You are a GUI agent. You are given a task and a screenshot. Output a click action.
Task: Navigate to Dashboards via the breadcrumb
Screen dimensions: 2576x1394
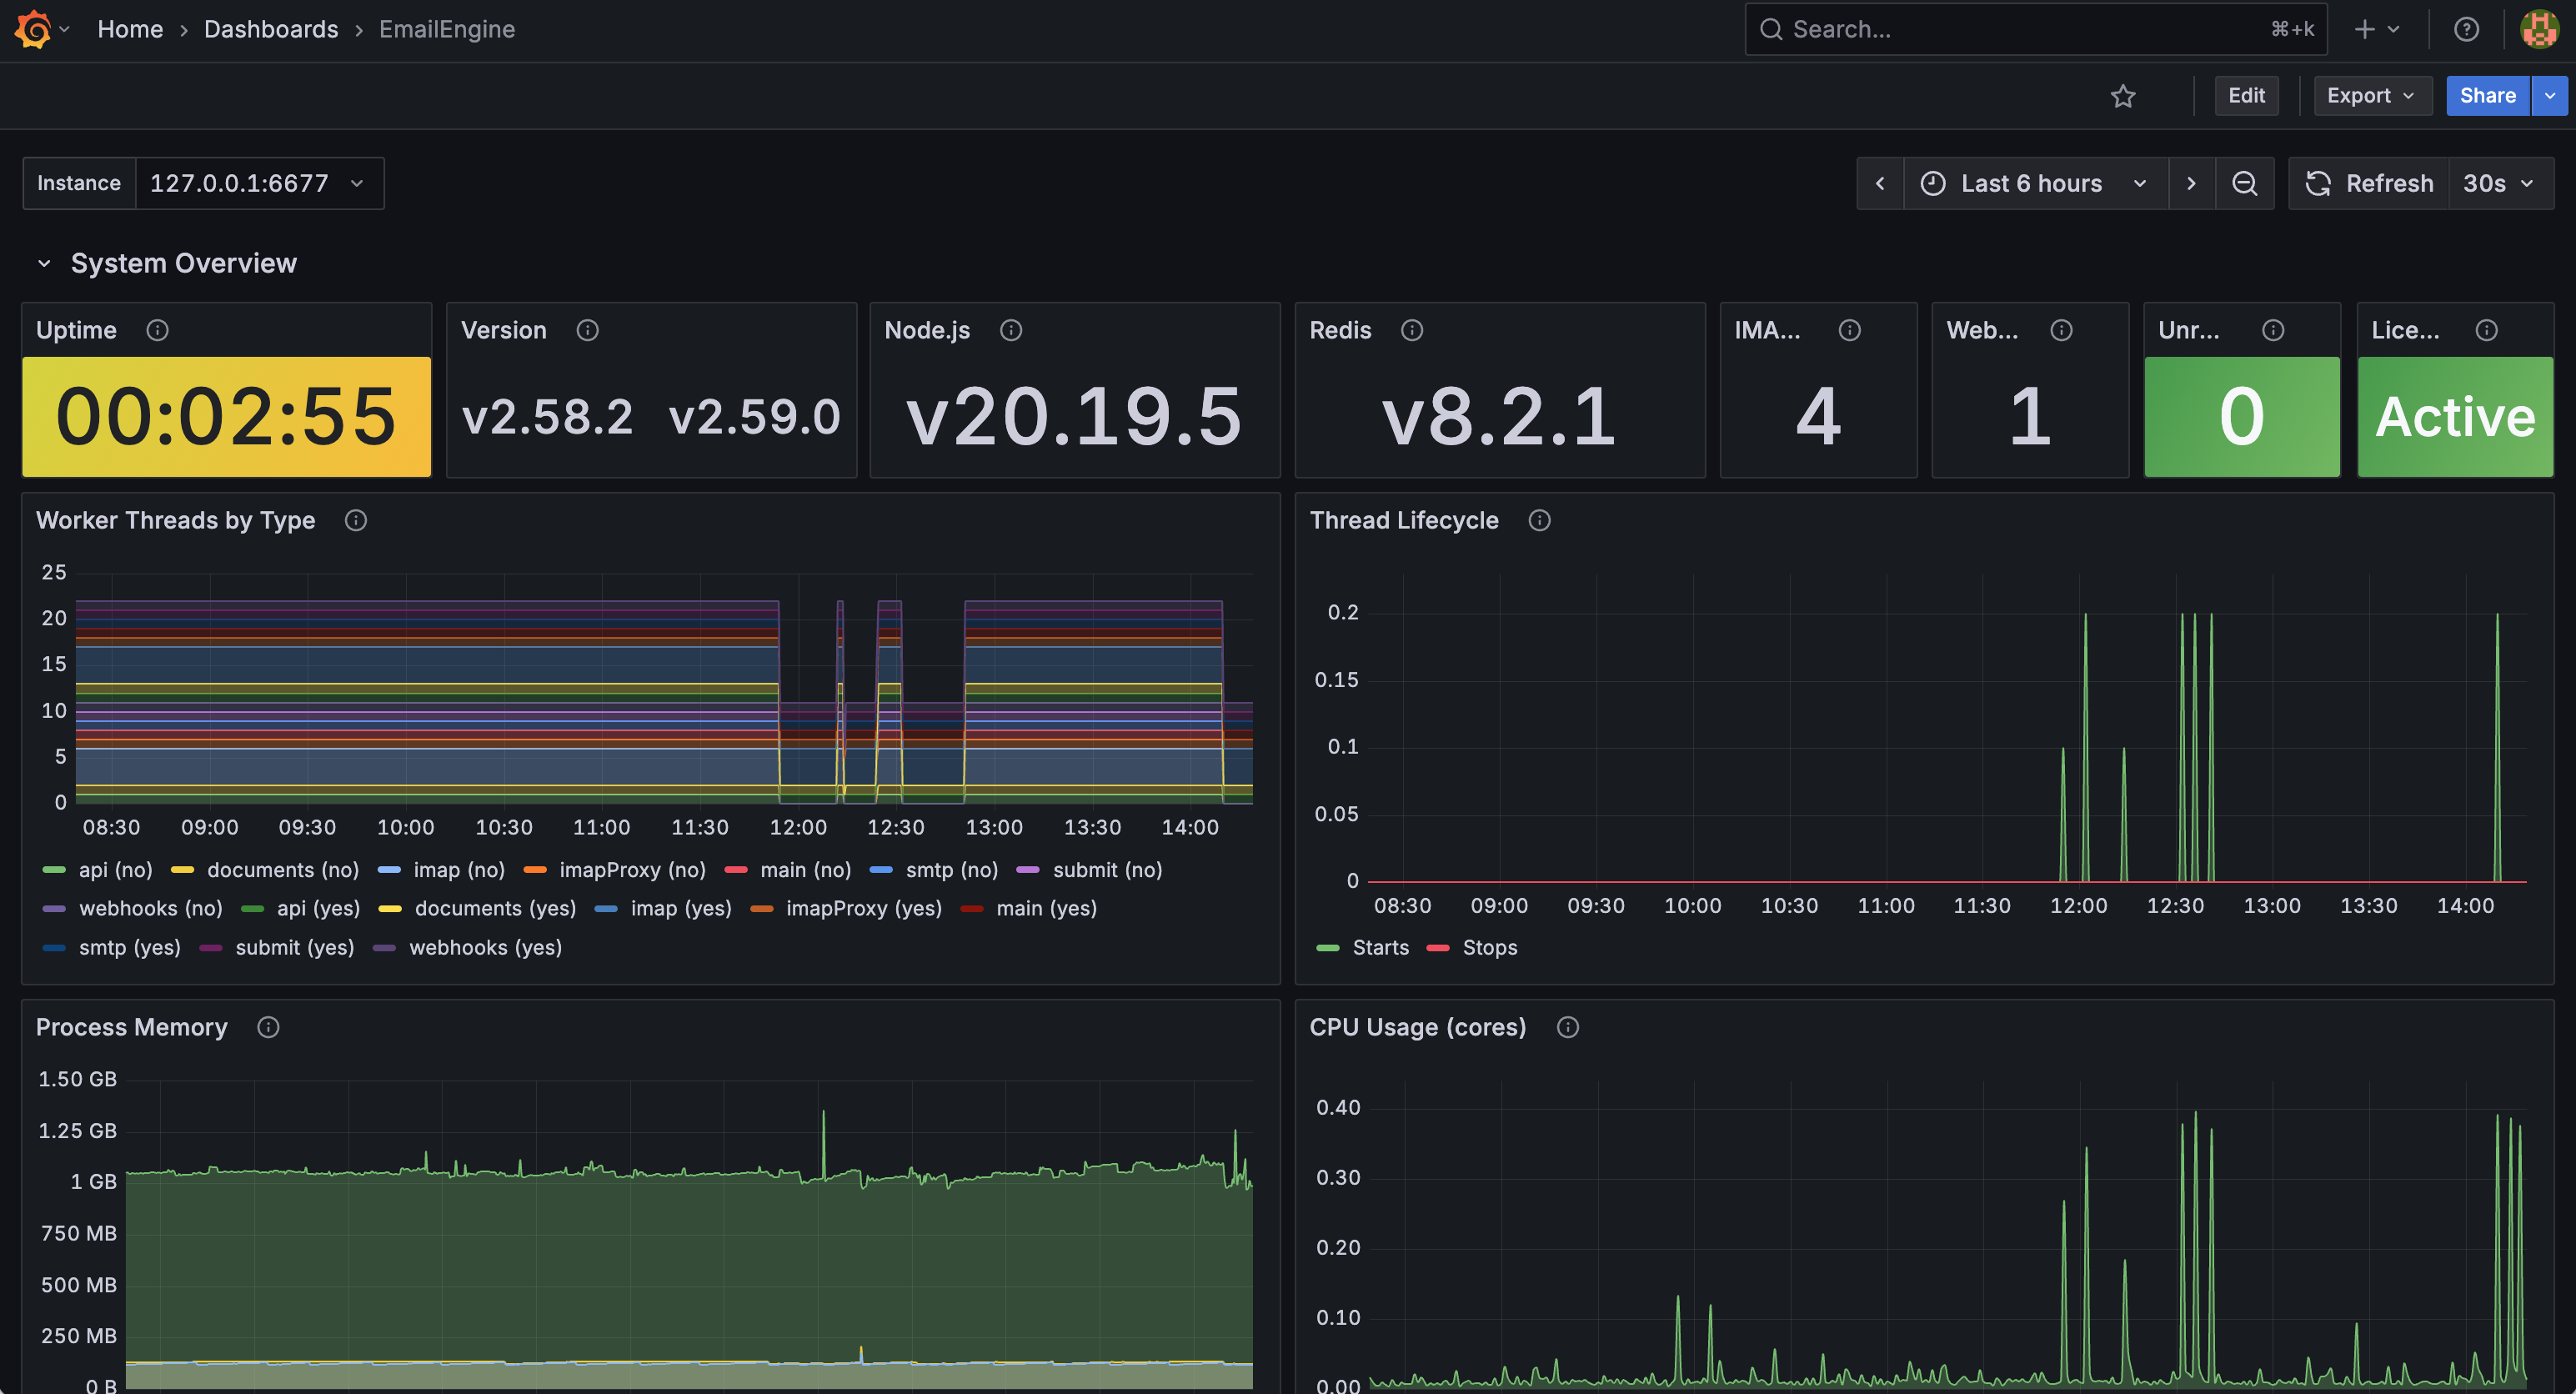pos(271,29)
